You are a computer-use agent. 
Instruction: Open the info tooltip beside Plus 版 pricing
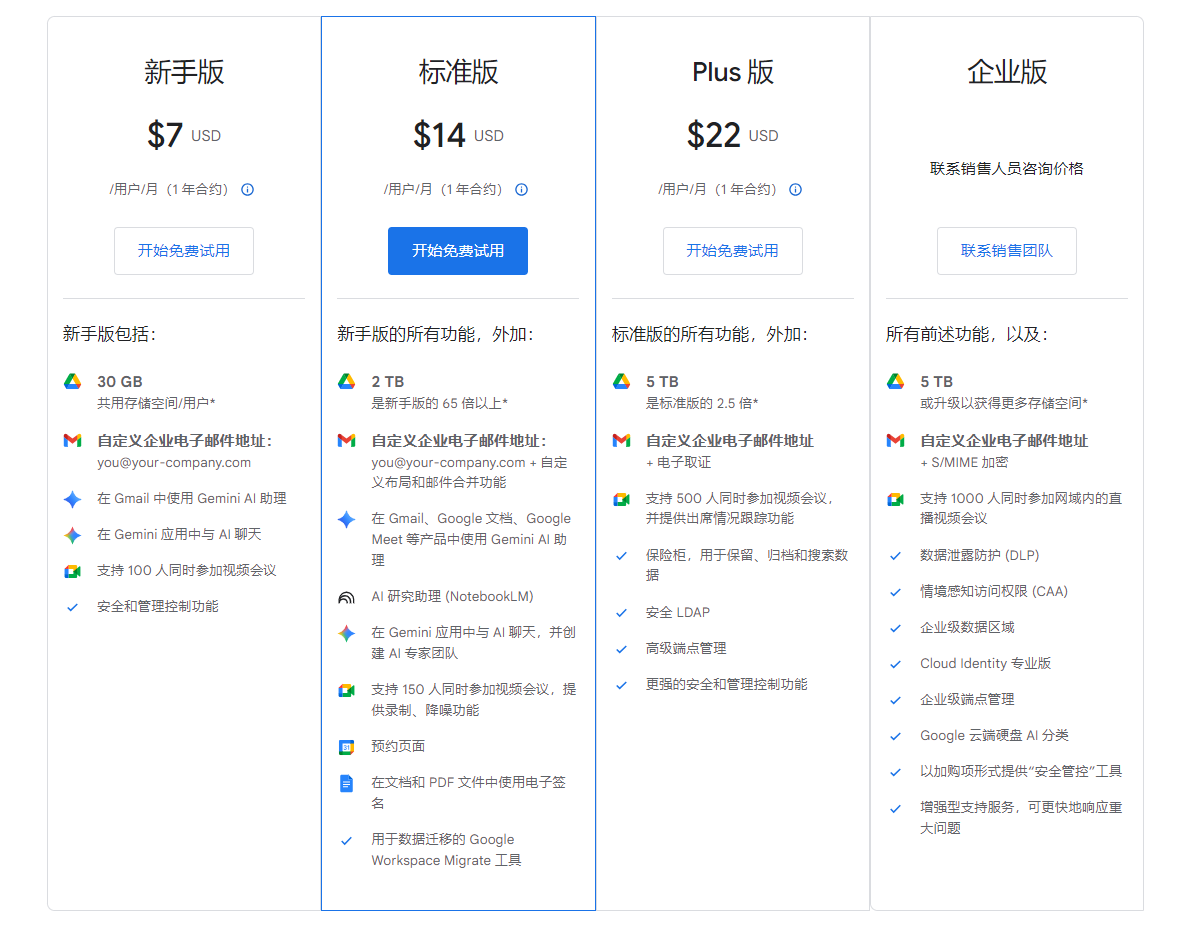click(795, 188)
